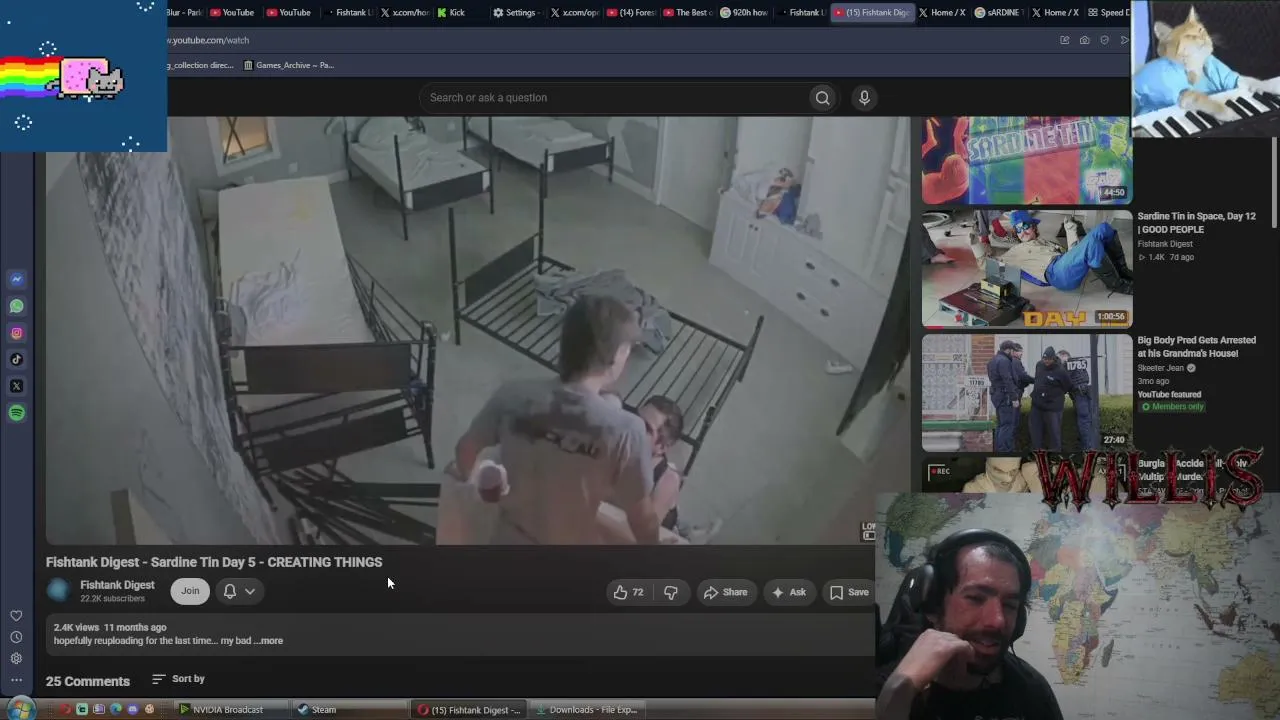Click the Join channel button
Screen dimensions: 1280x720
(190, 591)
